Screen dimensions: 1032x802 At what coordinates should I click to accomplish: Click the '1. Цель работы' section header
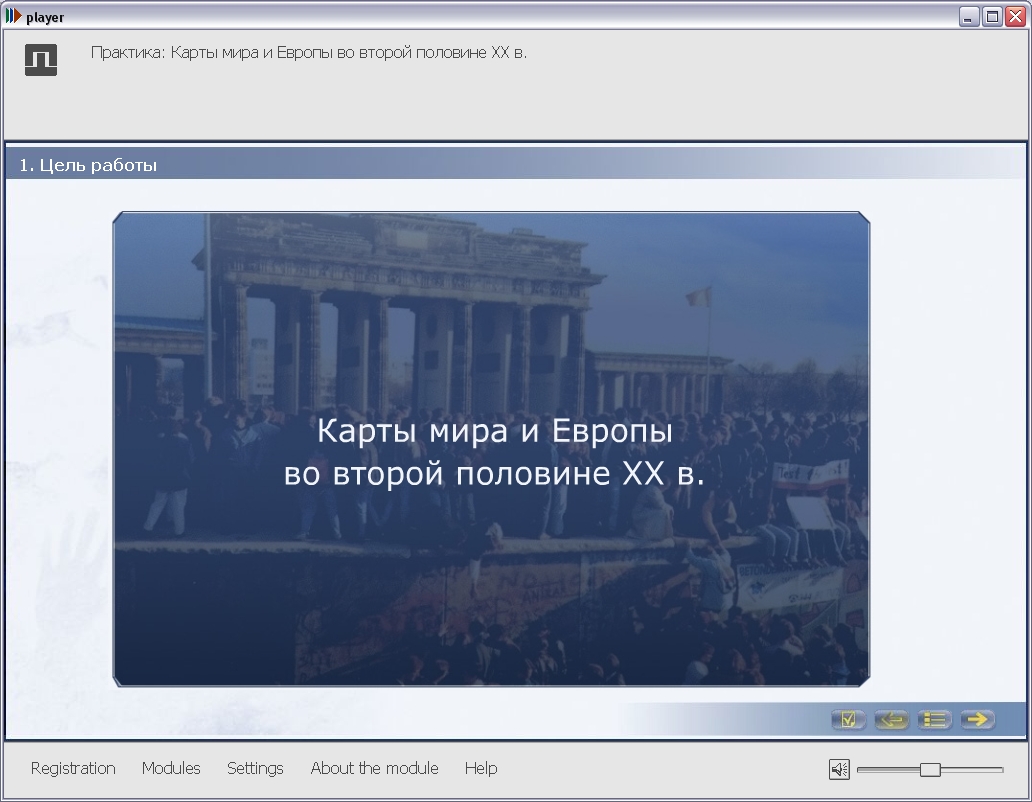click(88, 165)
